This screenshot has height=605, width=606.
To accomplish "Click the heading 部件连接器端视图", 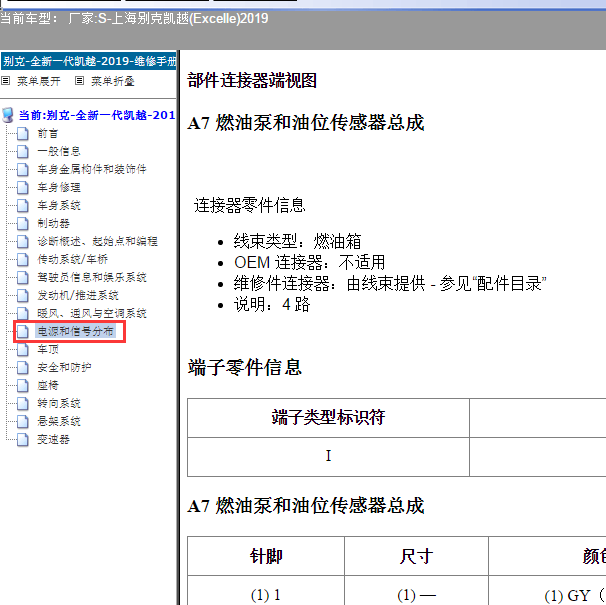I will 252,80.
